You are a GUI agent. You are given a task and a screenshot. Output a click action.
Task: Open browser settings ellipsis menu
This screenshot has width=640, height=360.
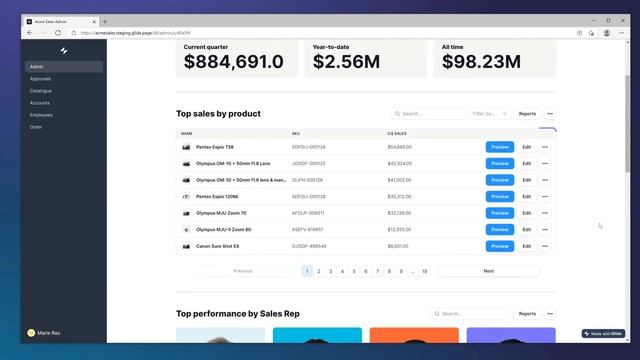tap(622, 33)
